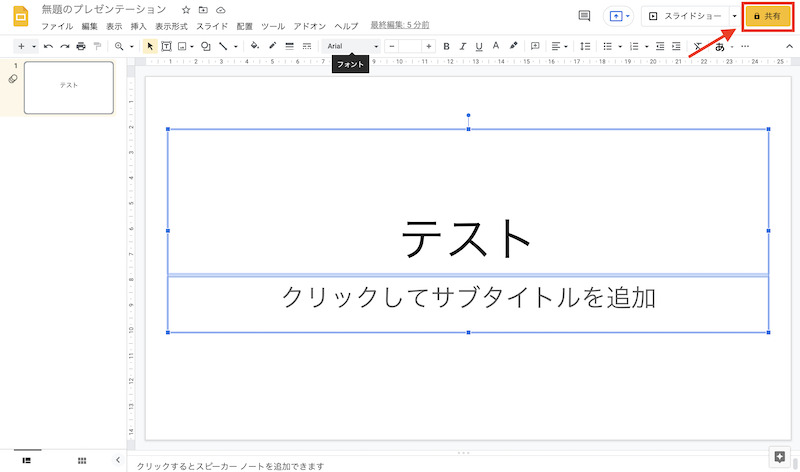Toggle underline formatting
800x472 pixels.
479,46
